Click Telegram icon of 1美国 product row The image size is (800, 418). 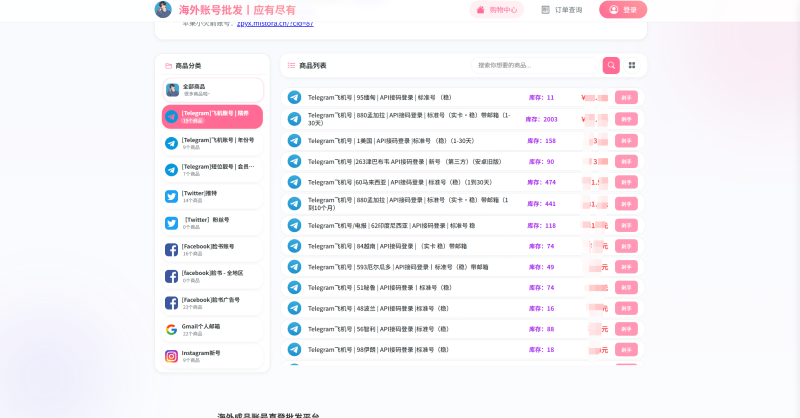pyautogui.click(x=294, y=140)
